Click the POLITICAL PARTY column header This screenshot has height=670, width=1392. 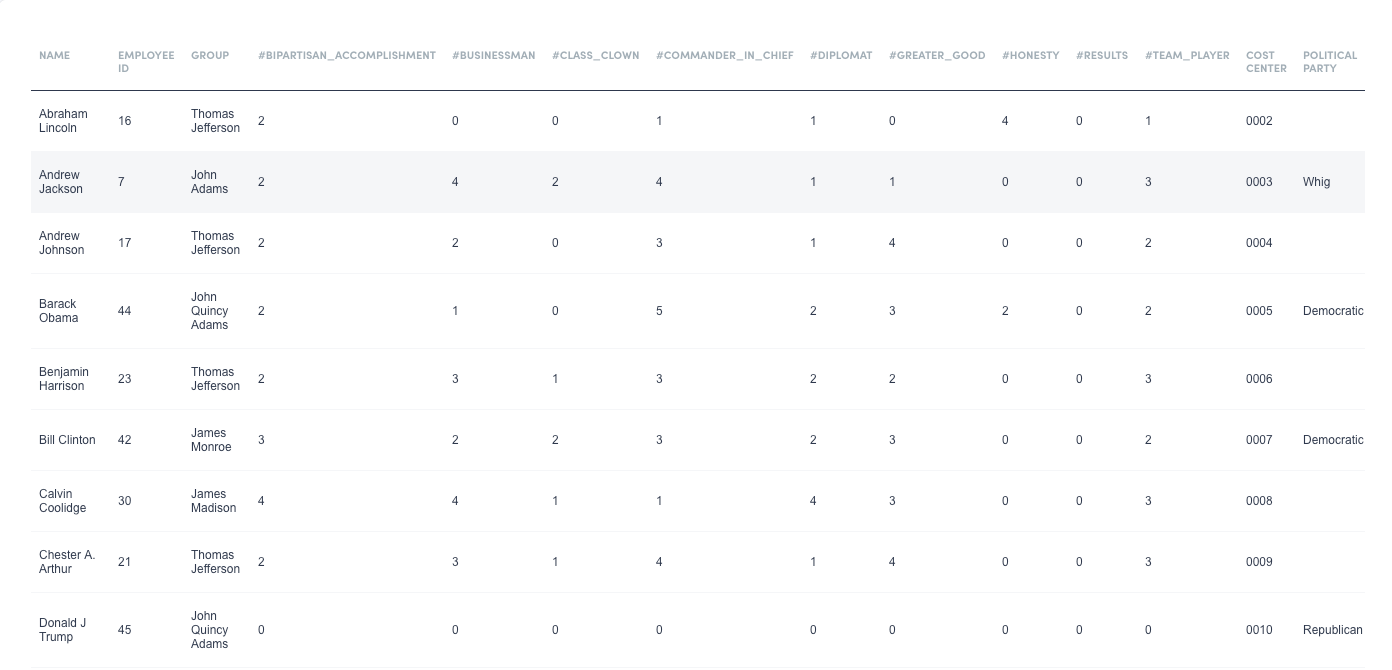point(1329,62)
